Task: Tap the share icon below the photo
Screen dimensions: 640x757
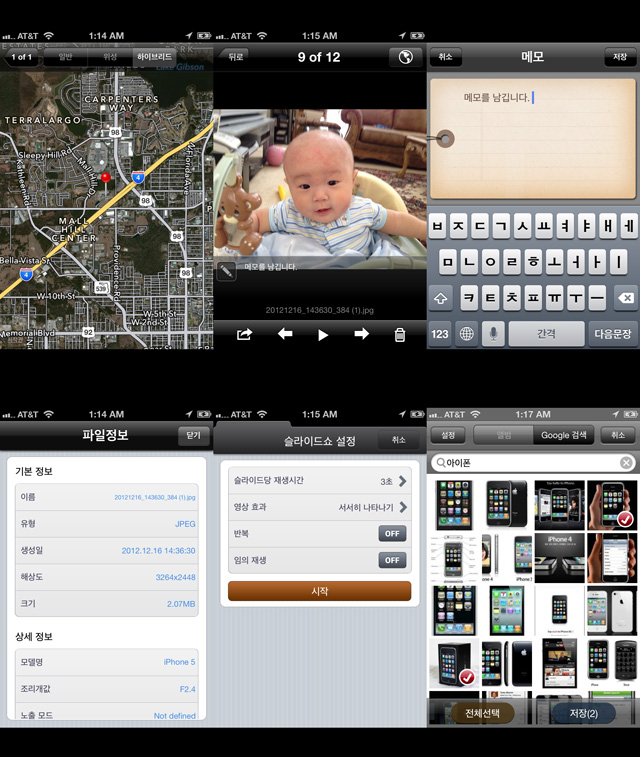Action: tap(245, 334)
